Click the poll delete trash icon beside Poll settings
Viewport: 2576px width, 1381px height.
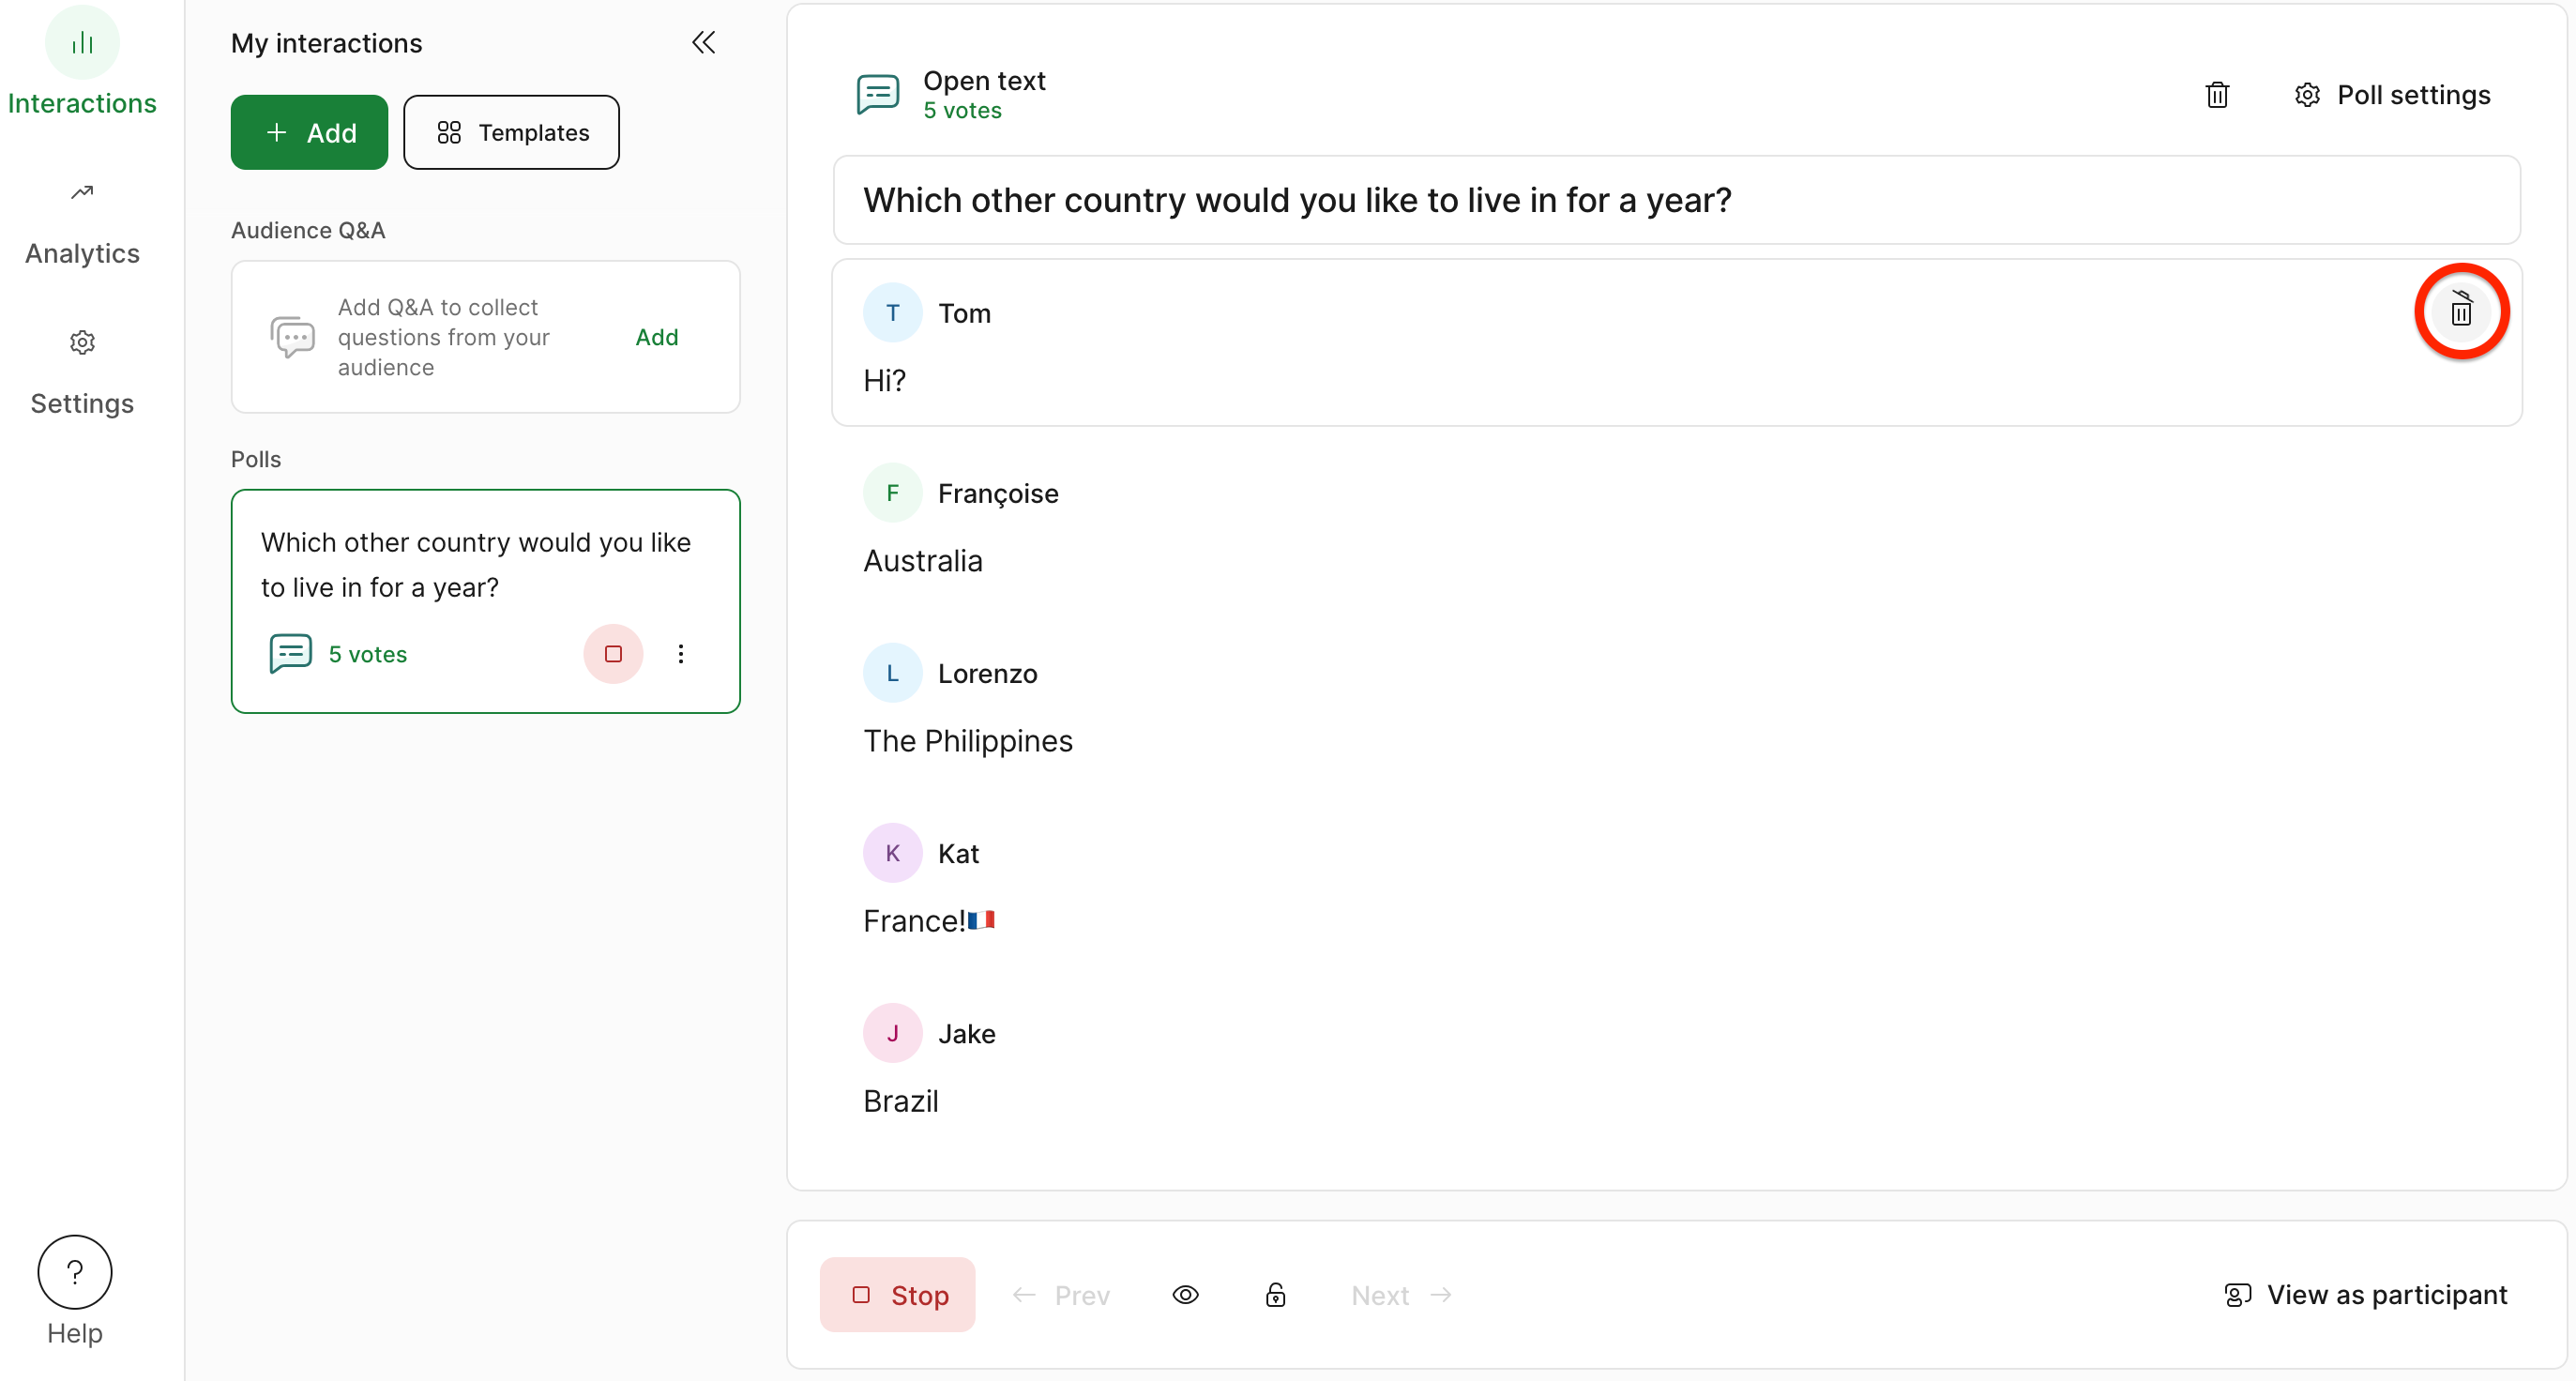[x=2217, y=95]
